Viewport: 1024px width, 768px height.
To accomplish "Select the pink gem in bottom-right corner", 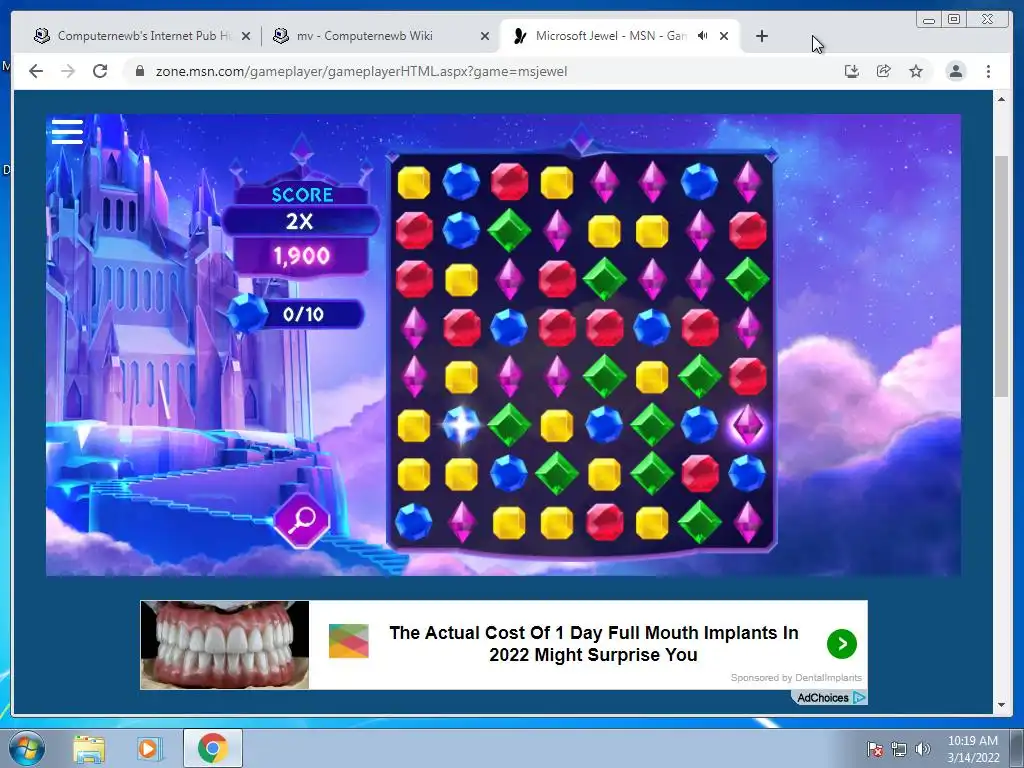I will click(747, 522).
